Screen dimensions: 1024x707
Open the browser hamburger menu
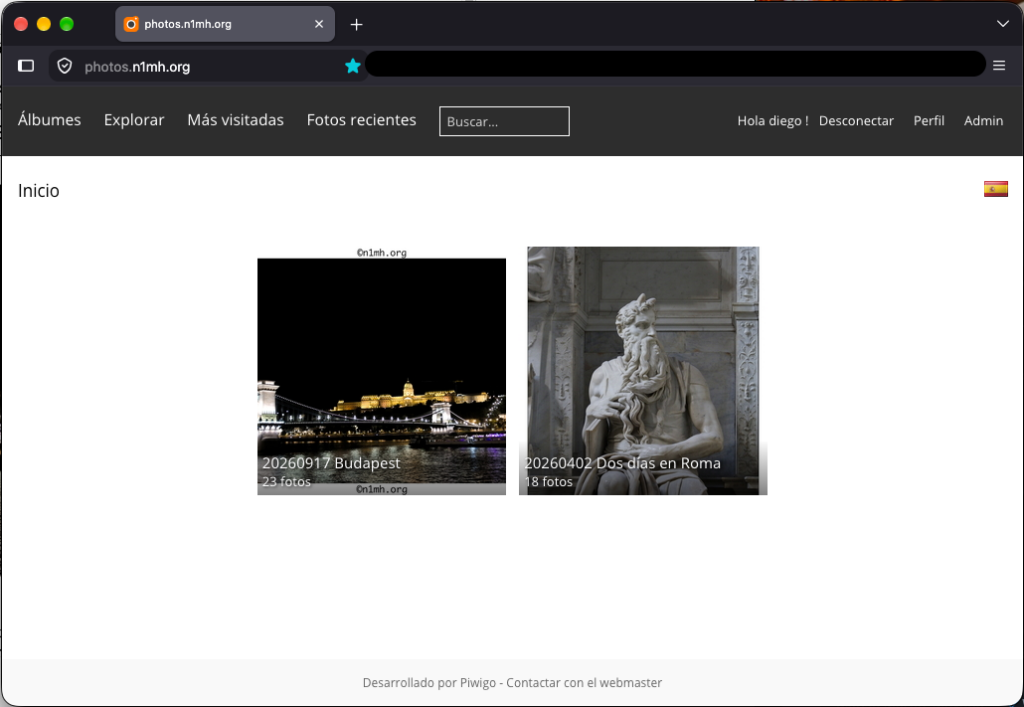pos(999,65)
